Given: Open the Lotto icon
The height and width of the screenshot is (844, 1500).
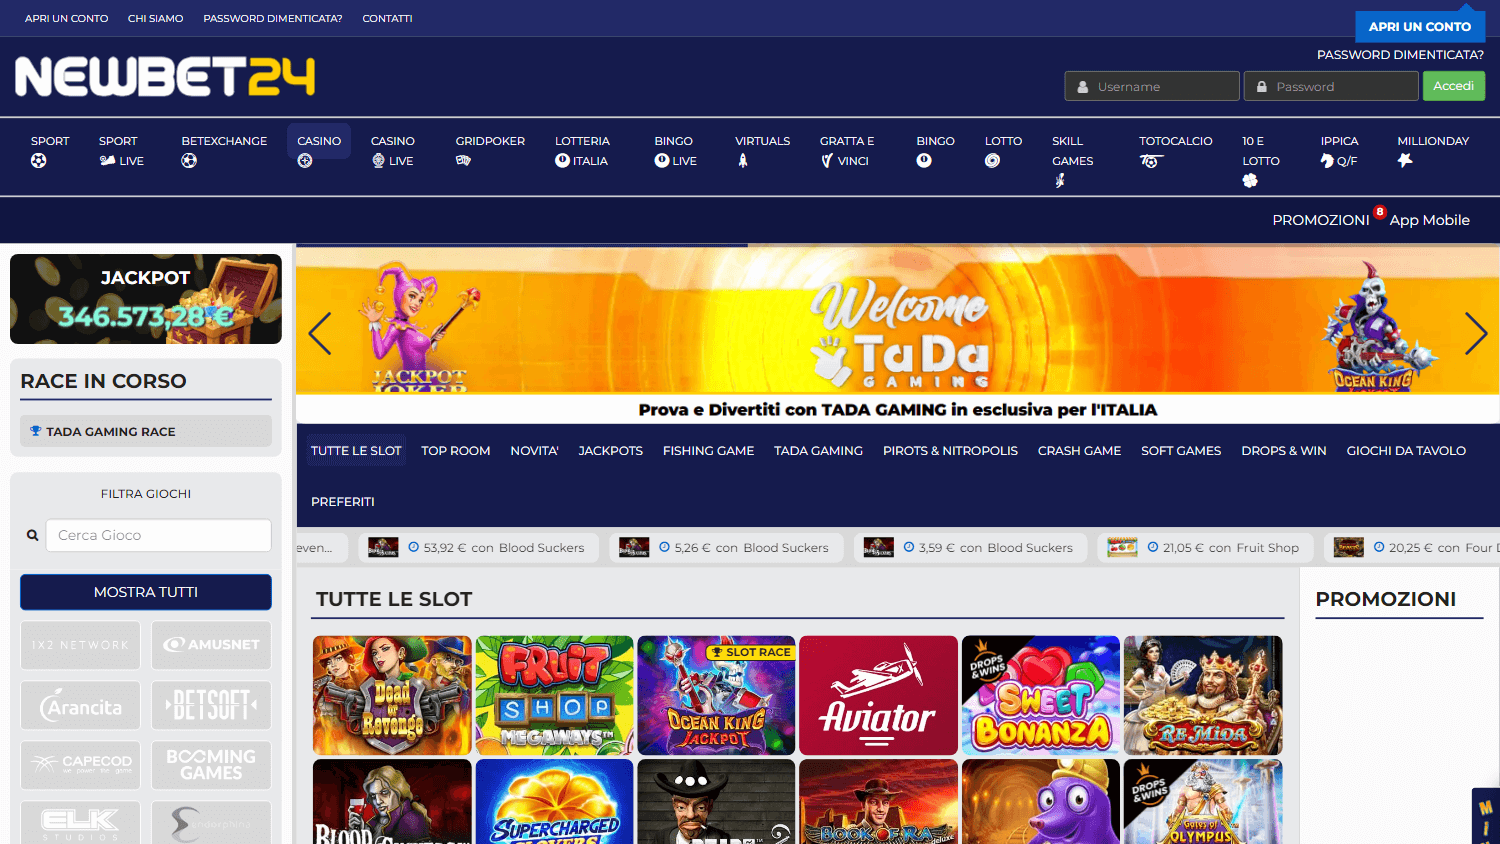Looking at the screenshot, I should tap(992, 160).
